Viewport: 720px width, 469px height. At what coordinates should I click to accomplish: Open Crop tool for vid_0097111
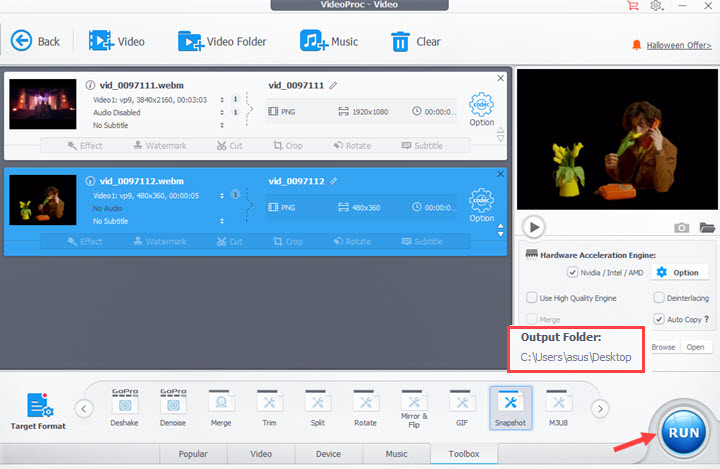(288, 146)
